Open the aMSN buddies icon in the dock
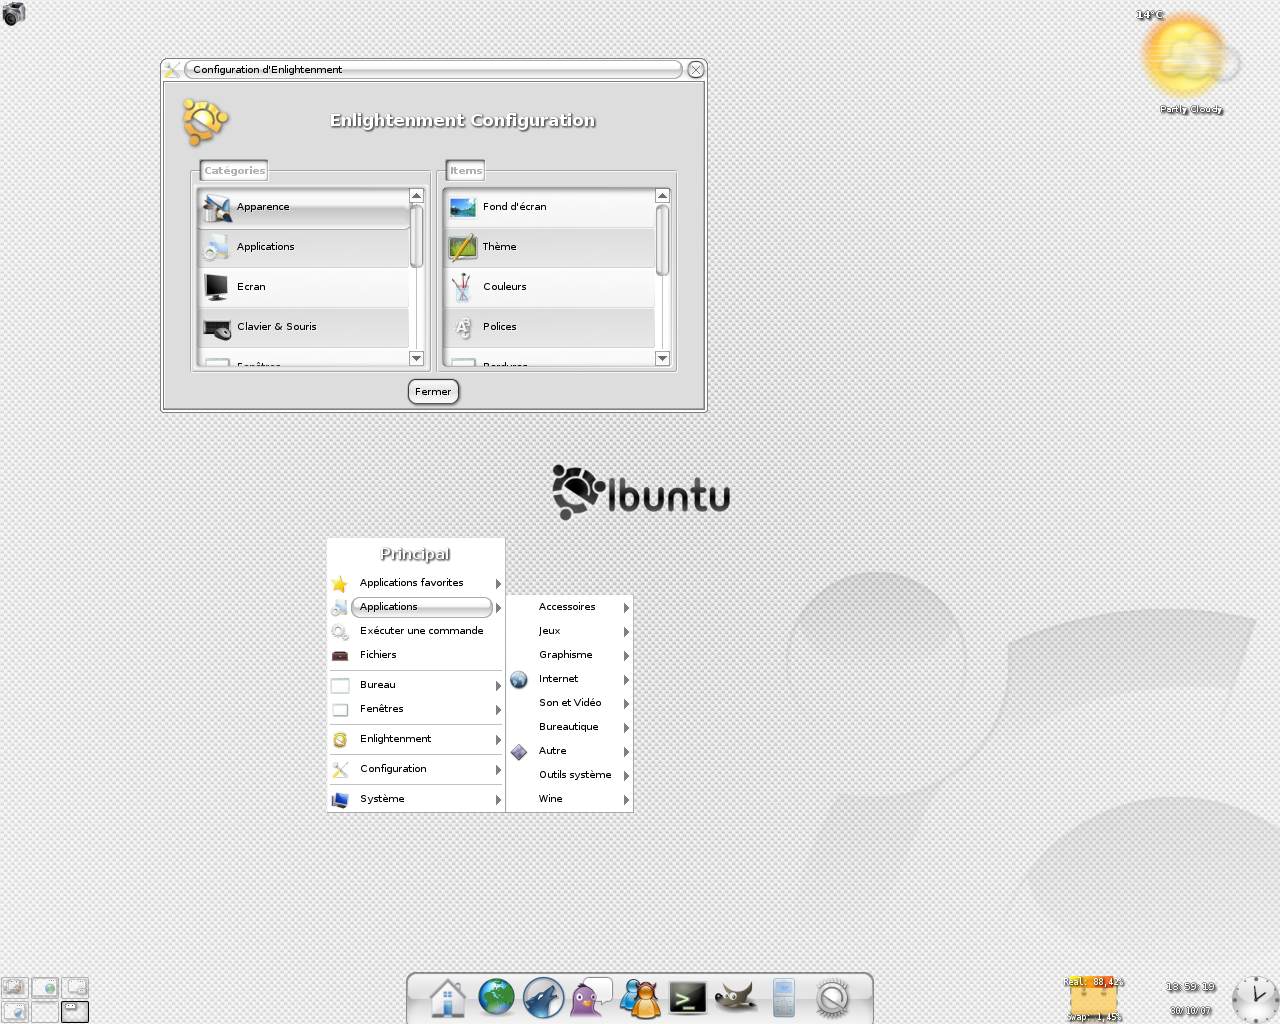This screenshot has width=1280, height=1024. pos(641,998)
